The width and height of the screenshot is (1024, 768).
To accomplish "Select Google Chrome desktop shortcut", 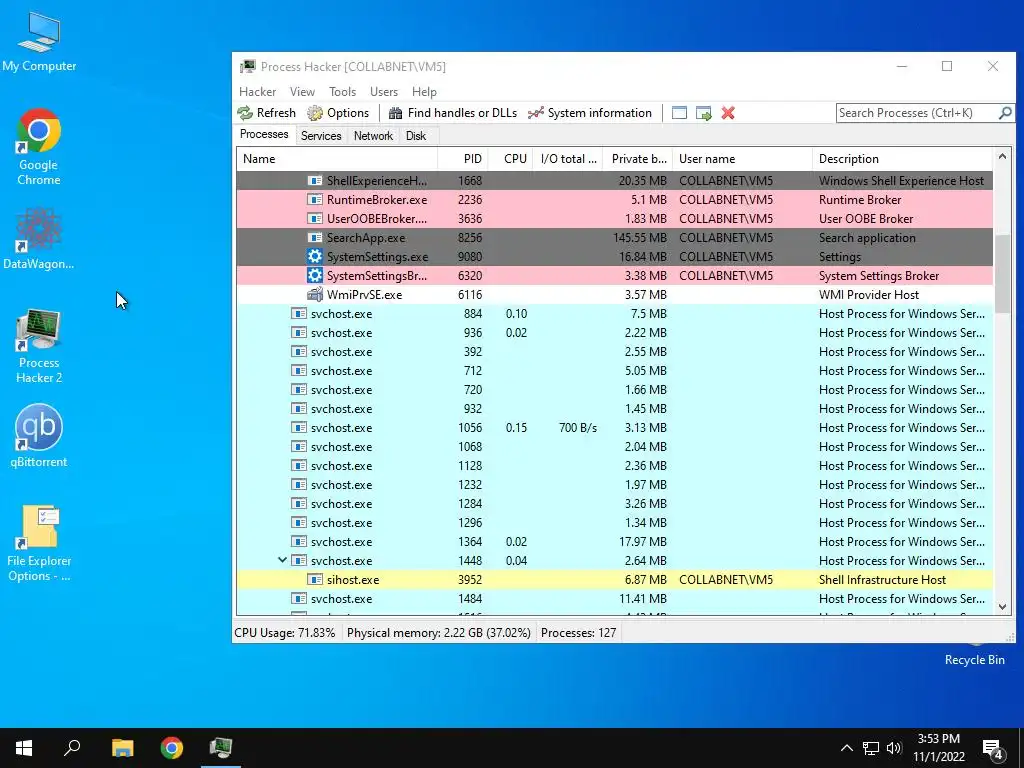I will click(x=39, y=148).
